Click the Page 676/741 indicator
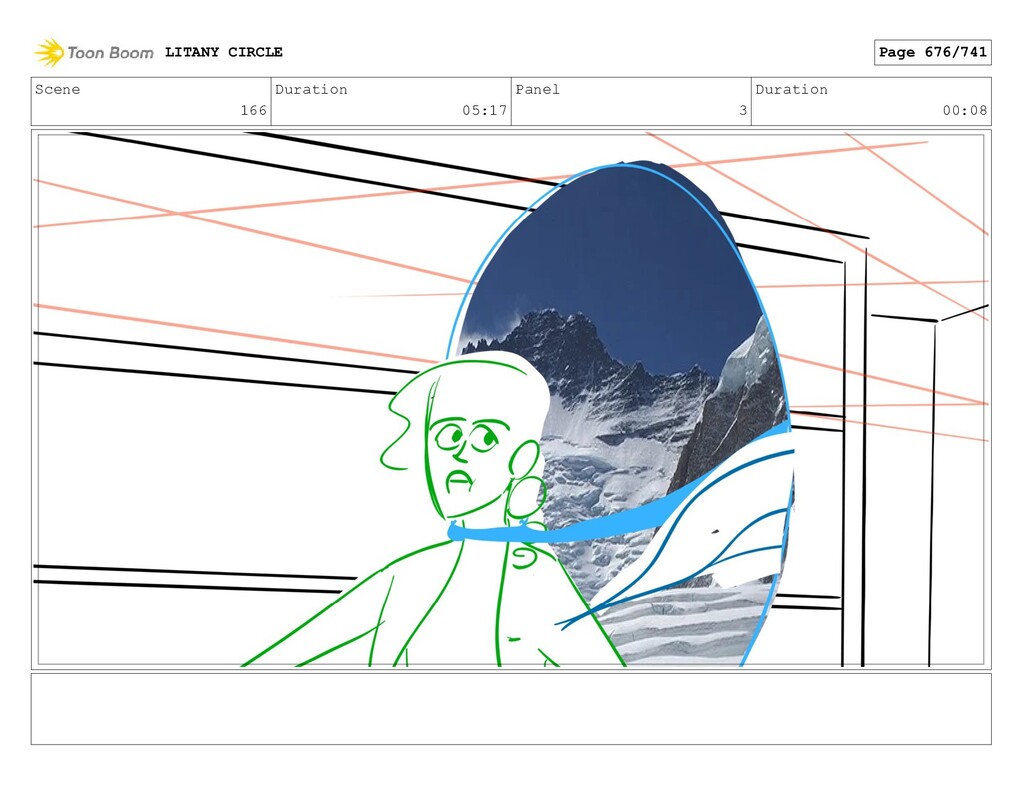Viewport: 1024px width, 791px height. [933, 52]
